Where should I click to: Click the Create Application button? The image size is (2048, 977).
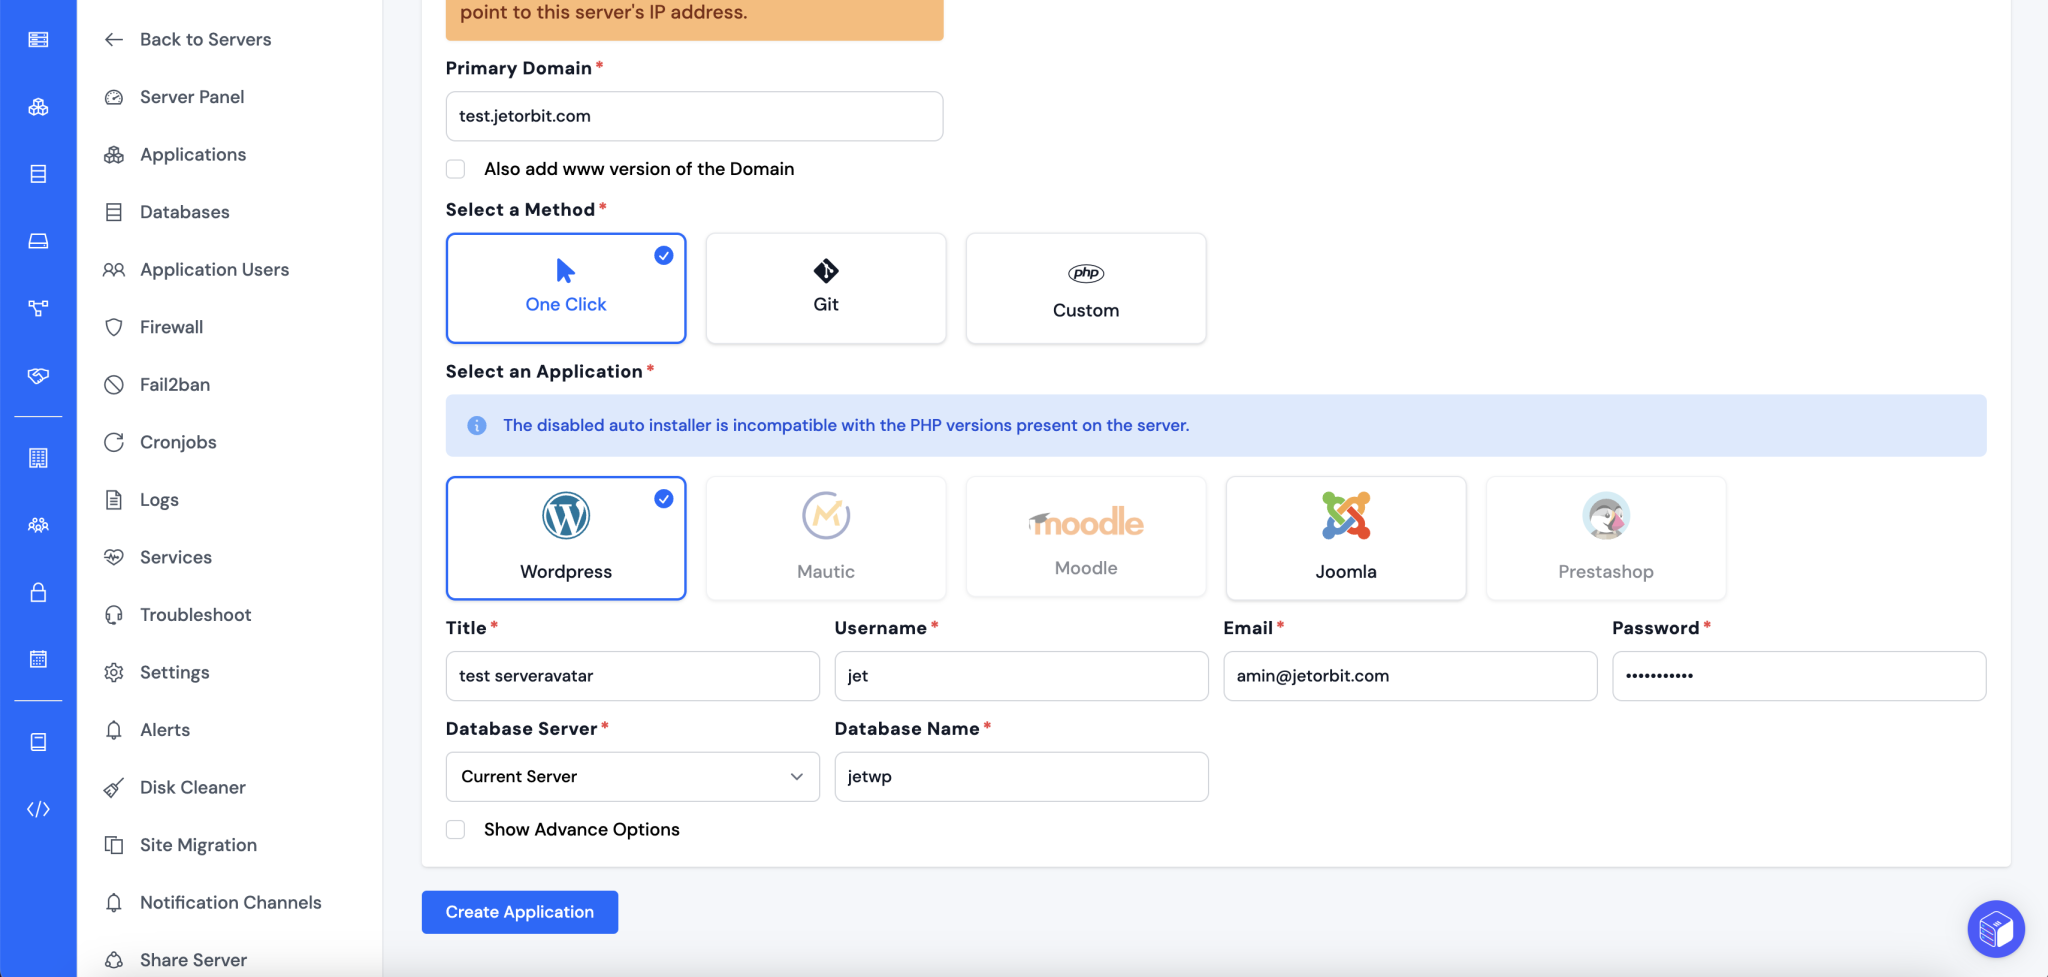519,911
